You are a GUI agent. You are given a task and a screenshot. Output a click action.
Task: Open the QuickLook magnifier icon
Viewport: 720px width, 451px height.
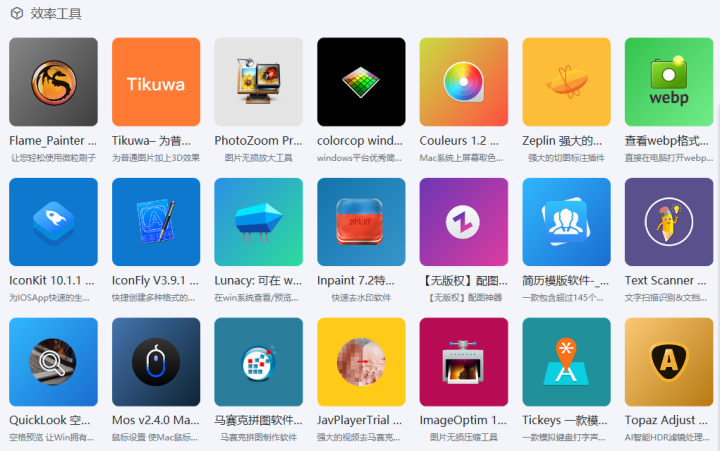pyautogui.click(x=53, y=362)
